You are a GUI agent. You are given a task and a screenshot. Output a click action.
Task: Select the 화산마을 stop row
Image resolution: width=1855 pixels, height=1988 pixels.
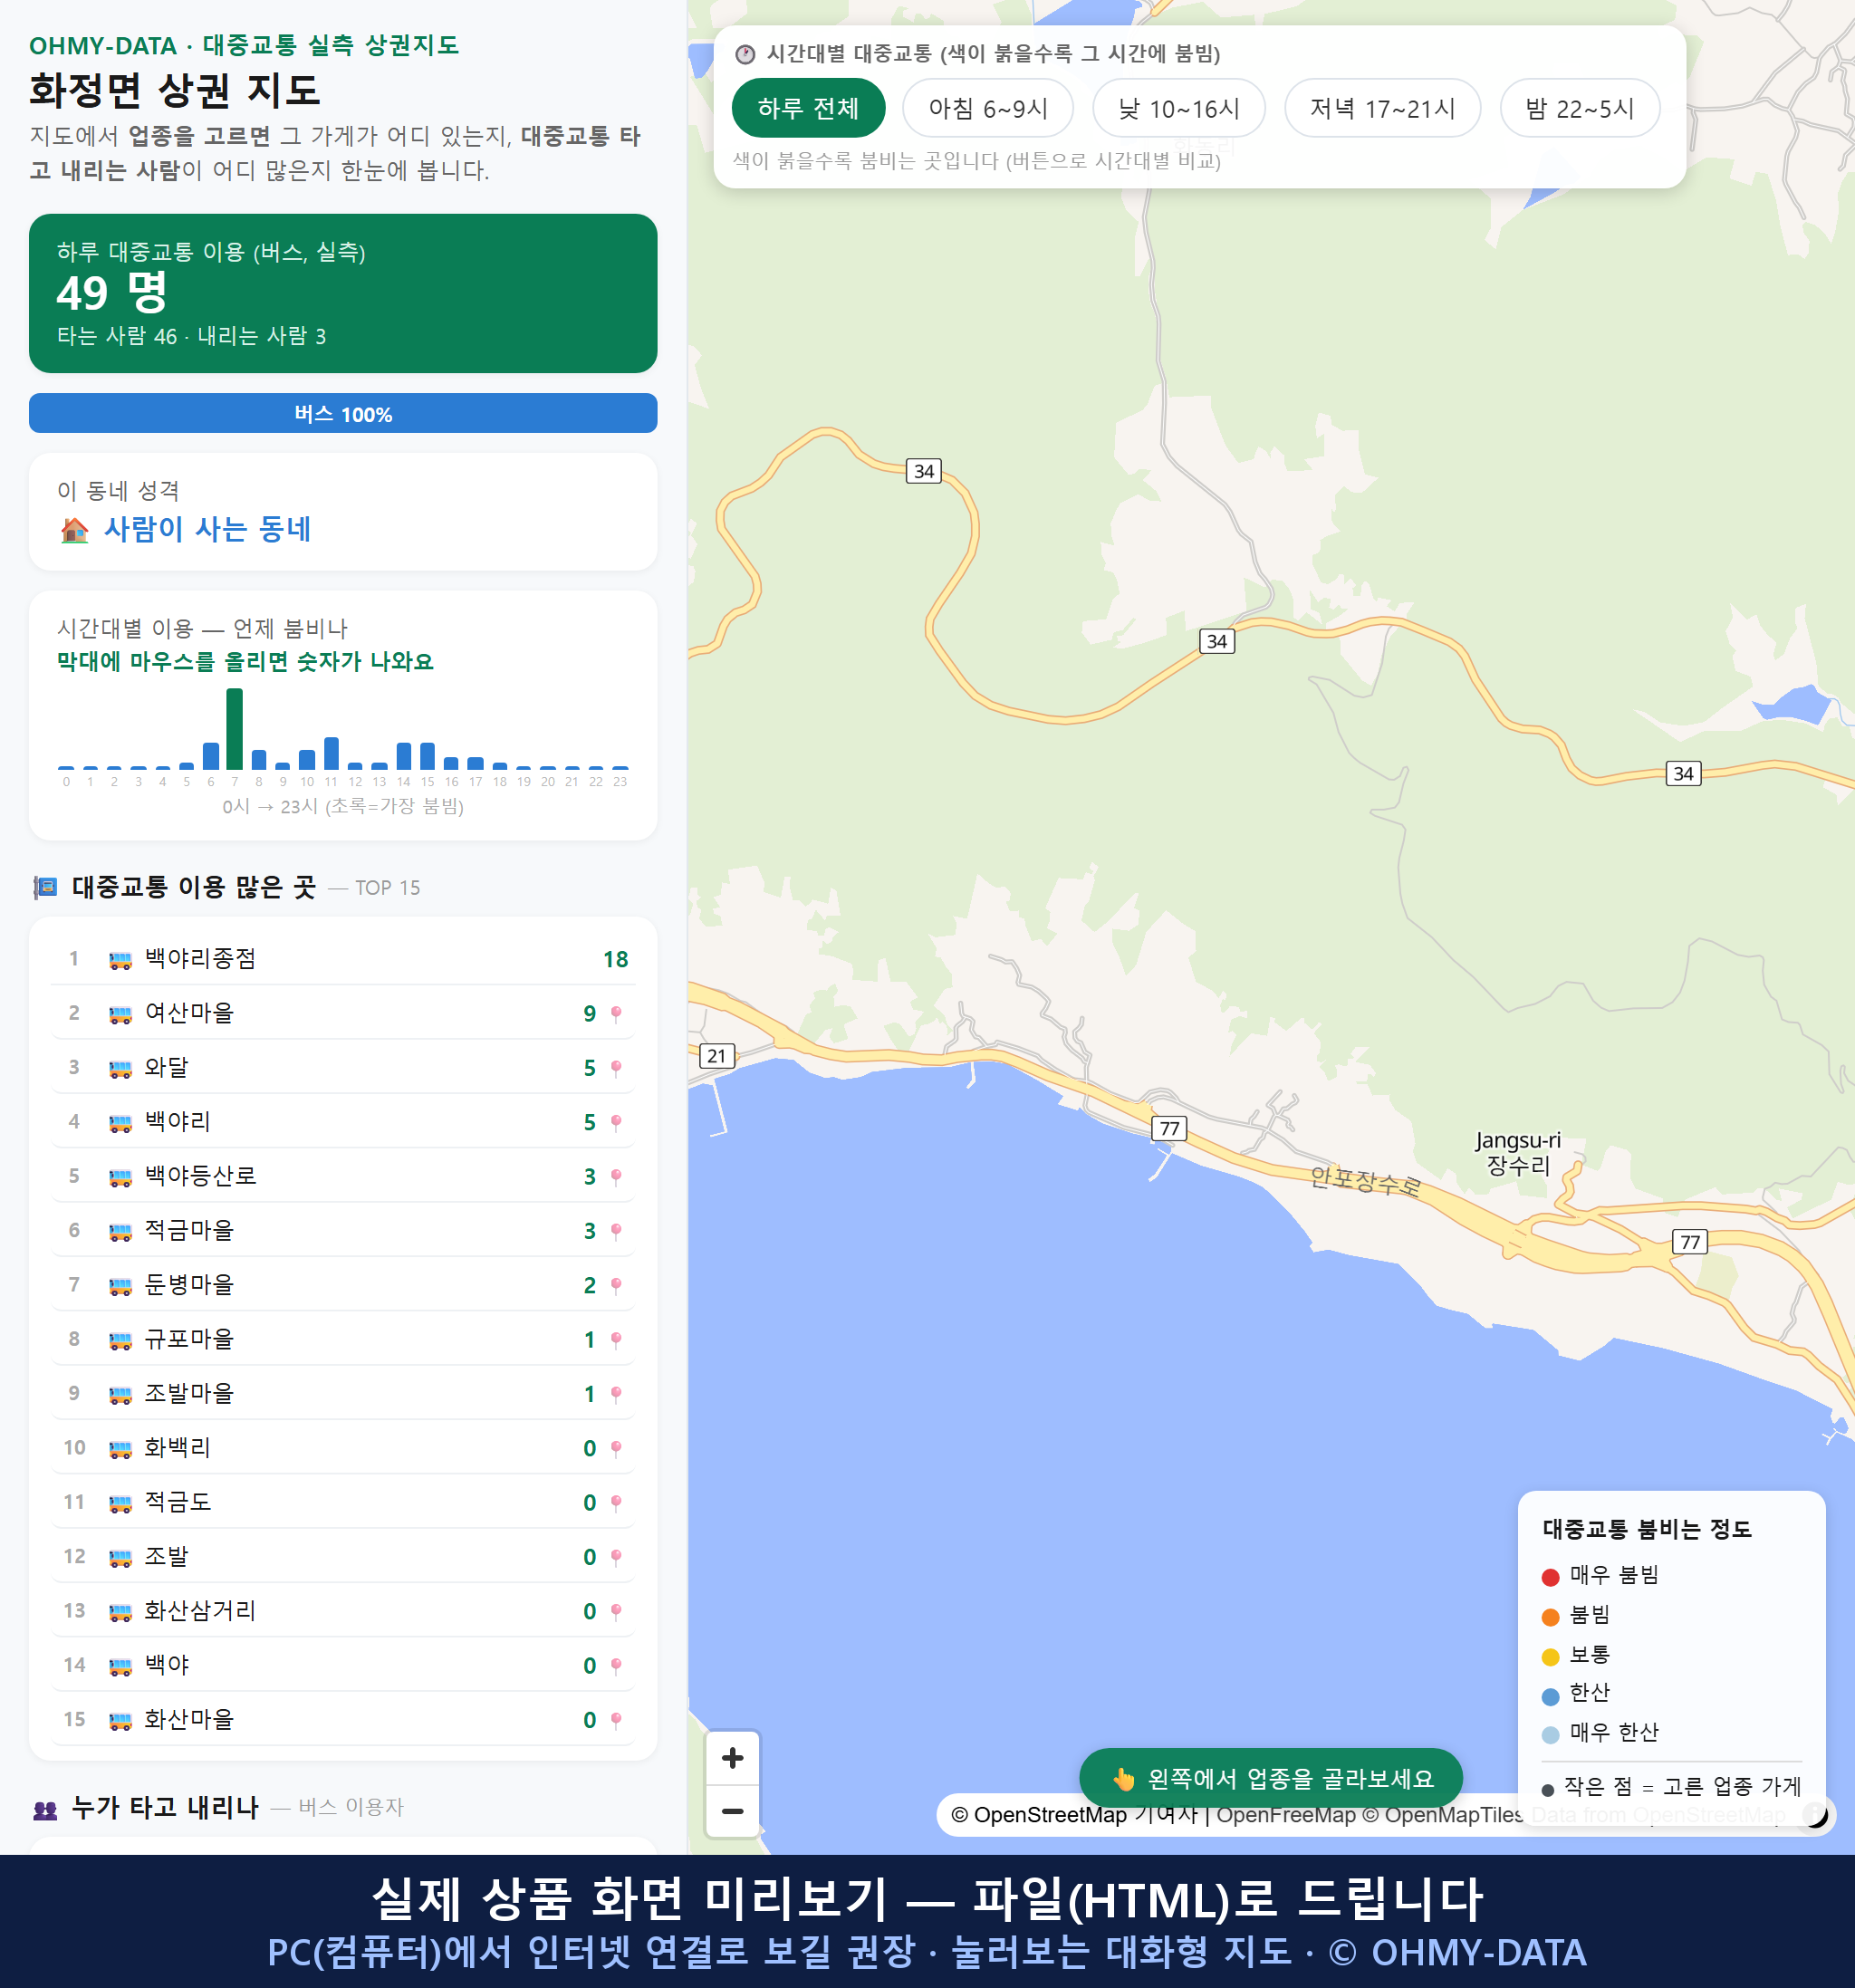click(x=343, y=1720)
